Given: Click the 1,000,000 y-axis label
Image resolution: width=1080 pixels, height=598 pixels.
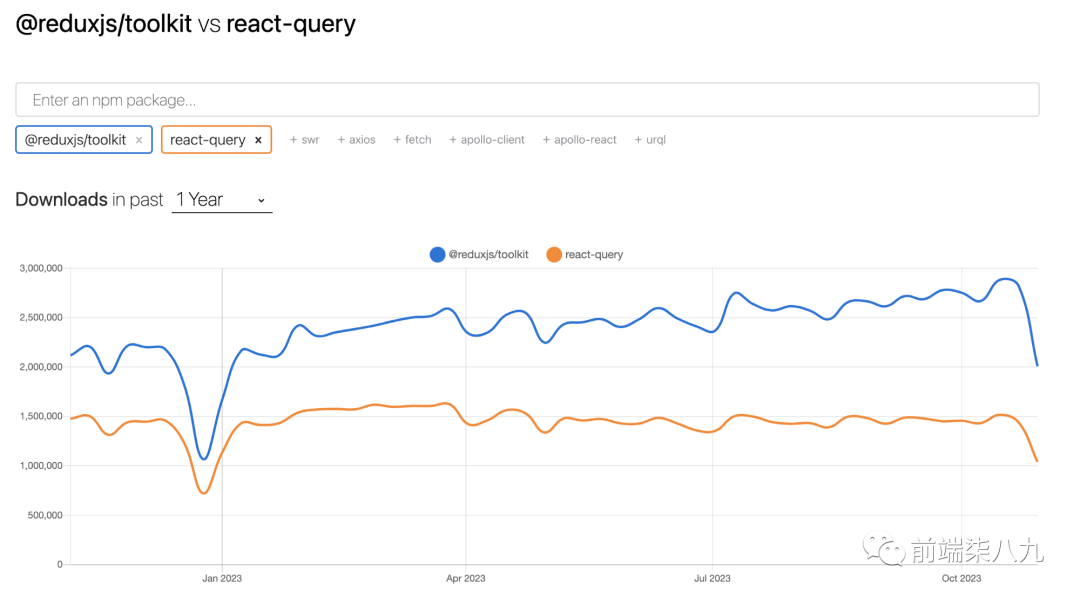Looking at the screenshot, I should click(41, 466).
